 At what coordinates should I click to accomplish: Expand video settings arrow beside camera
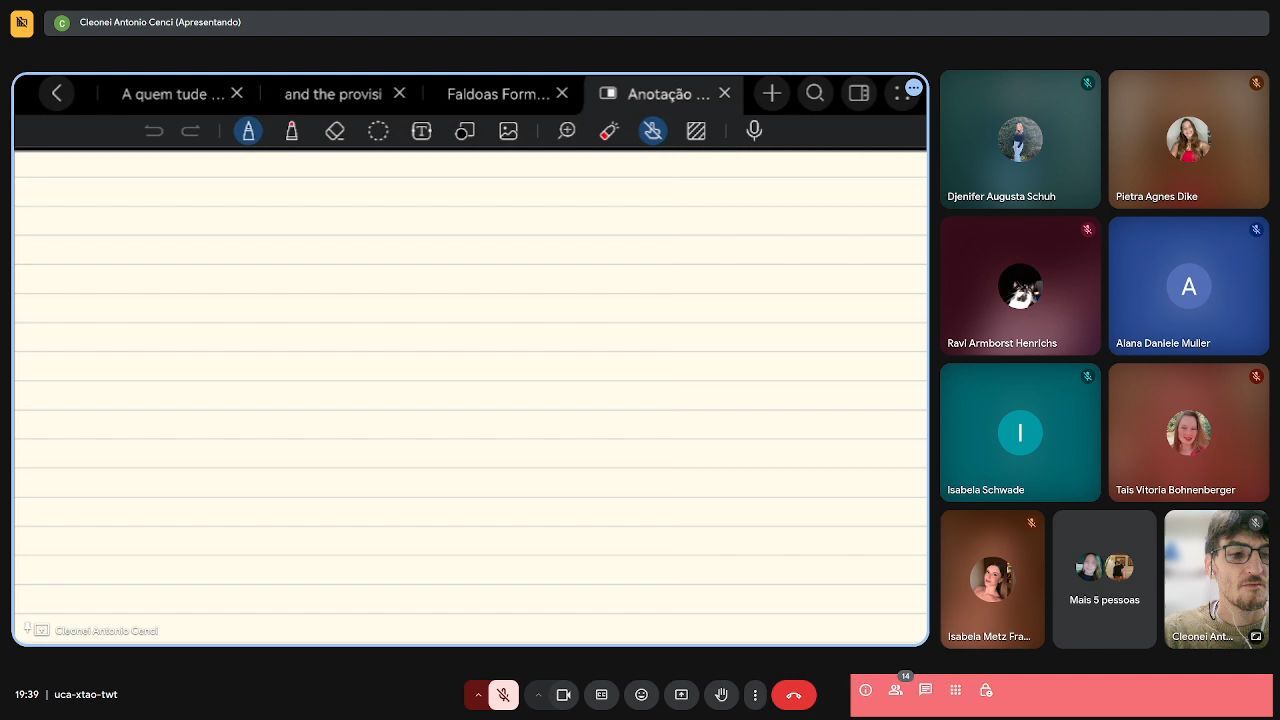pyautogui.click(x=538, y=695)
